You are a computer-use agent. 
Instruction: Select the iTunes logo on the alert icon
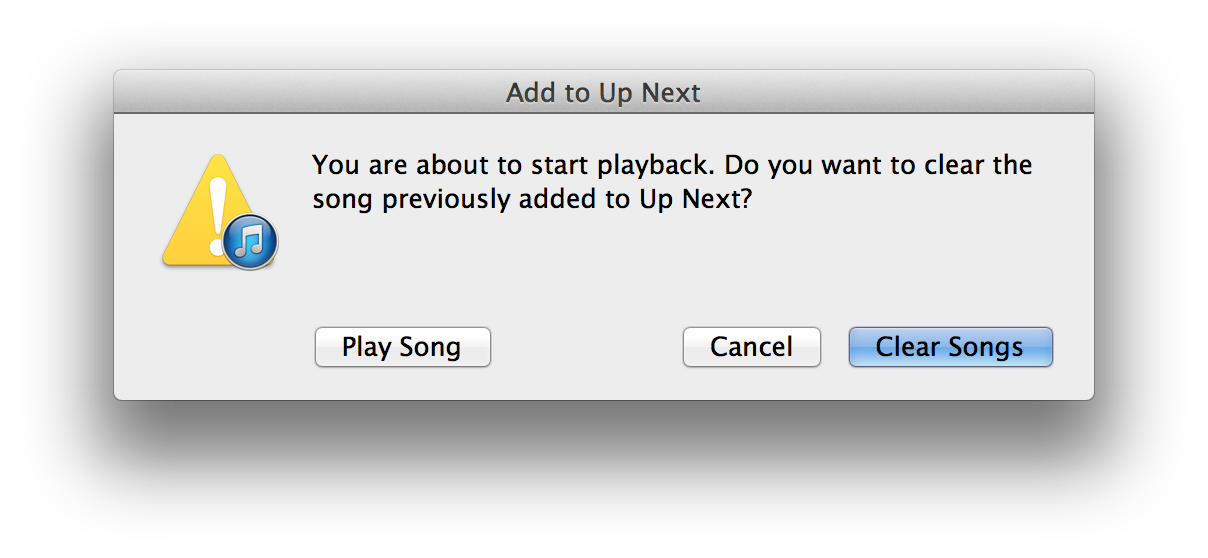coord(249,241)
